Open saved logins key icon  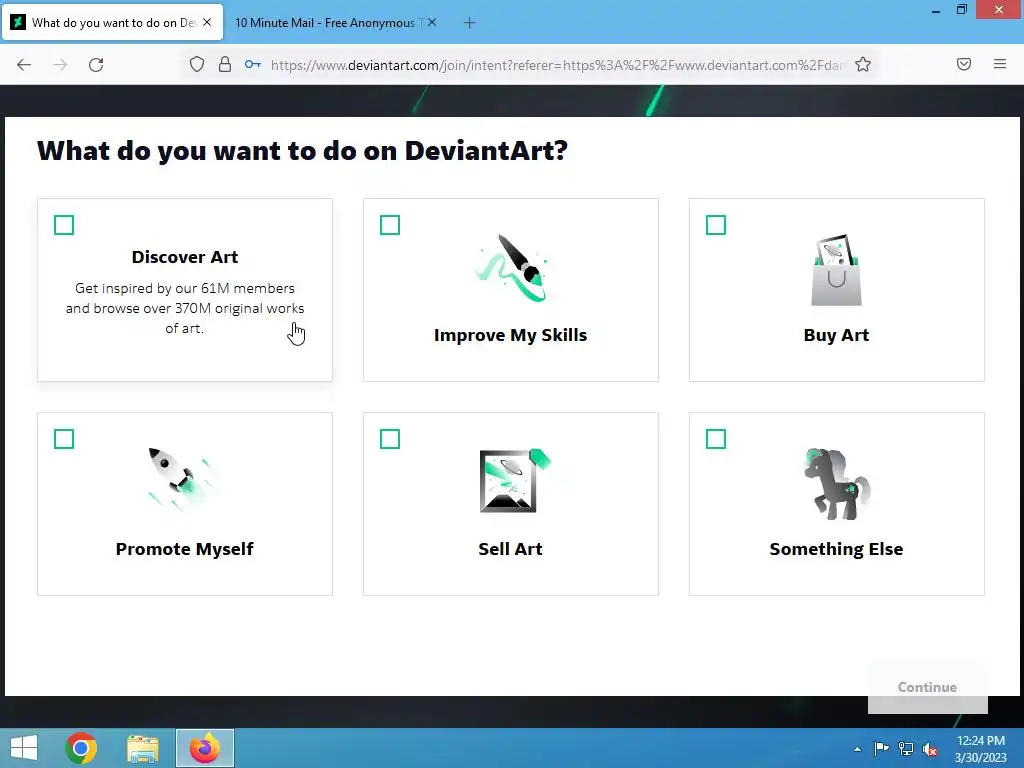coord(253,64)
